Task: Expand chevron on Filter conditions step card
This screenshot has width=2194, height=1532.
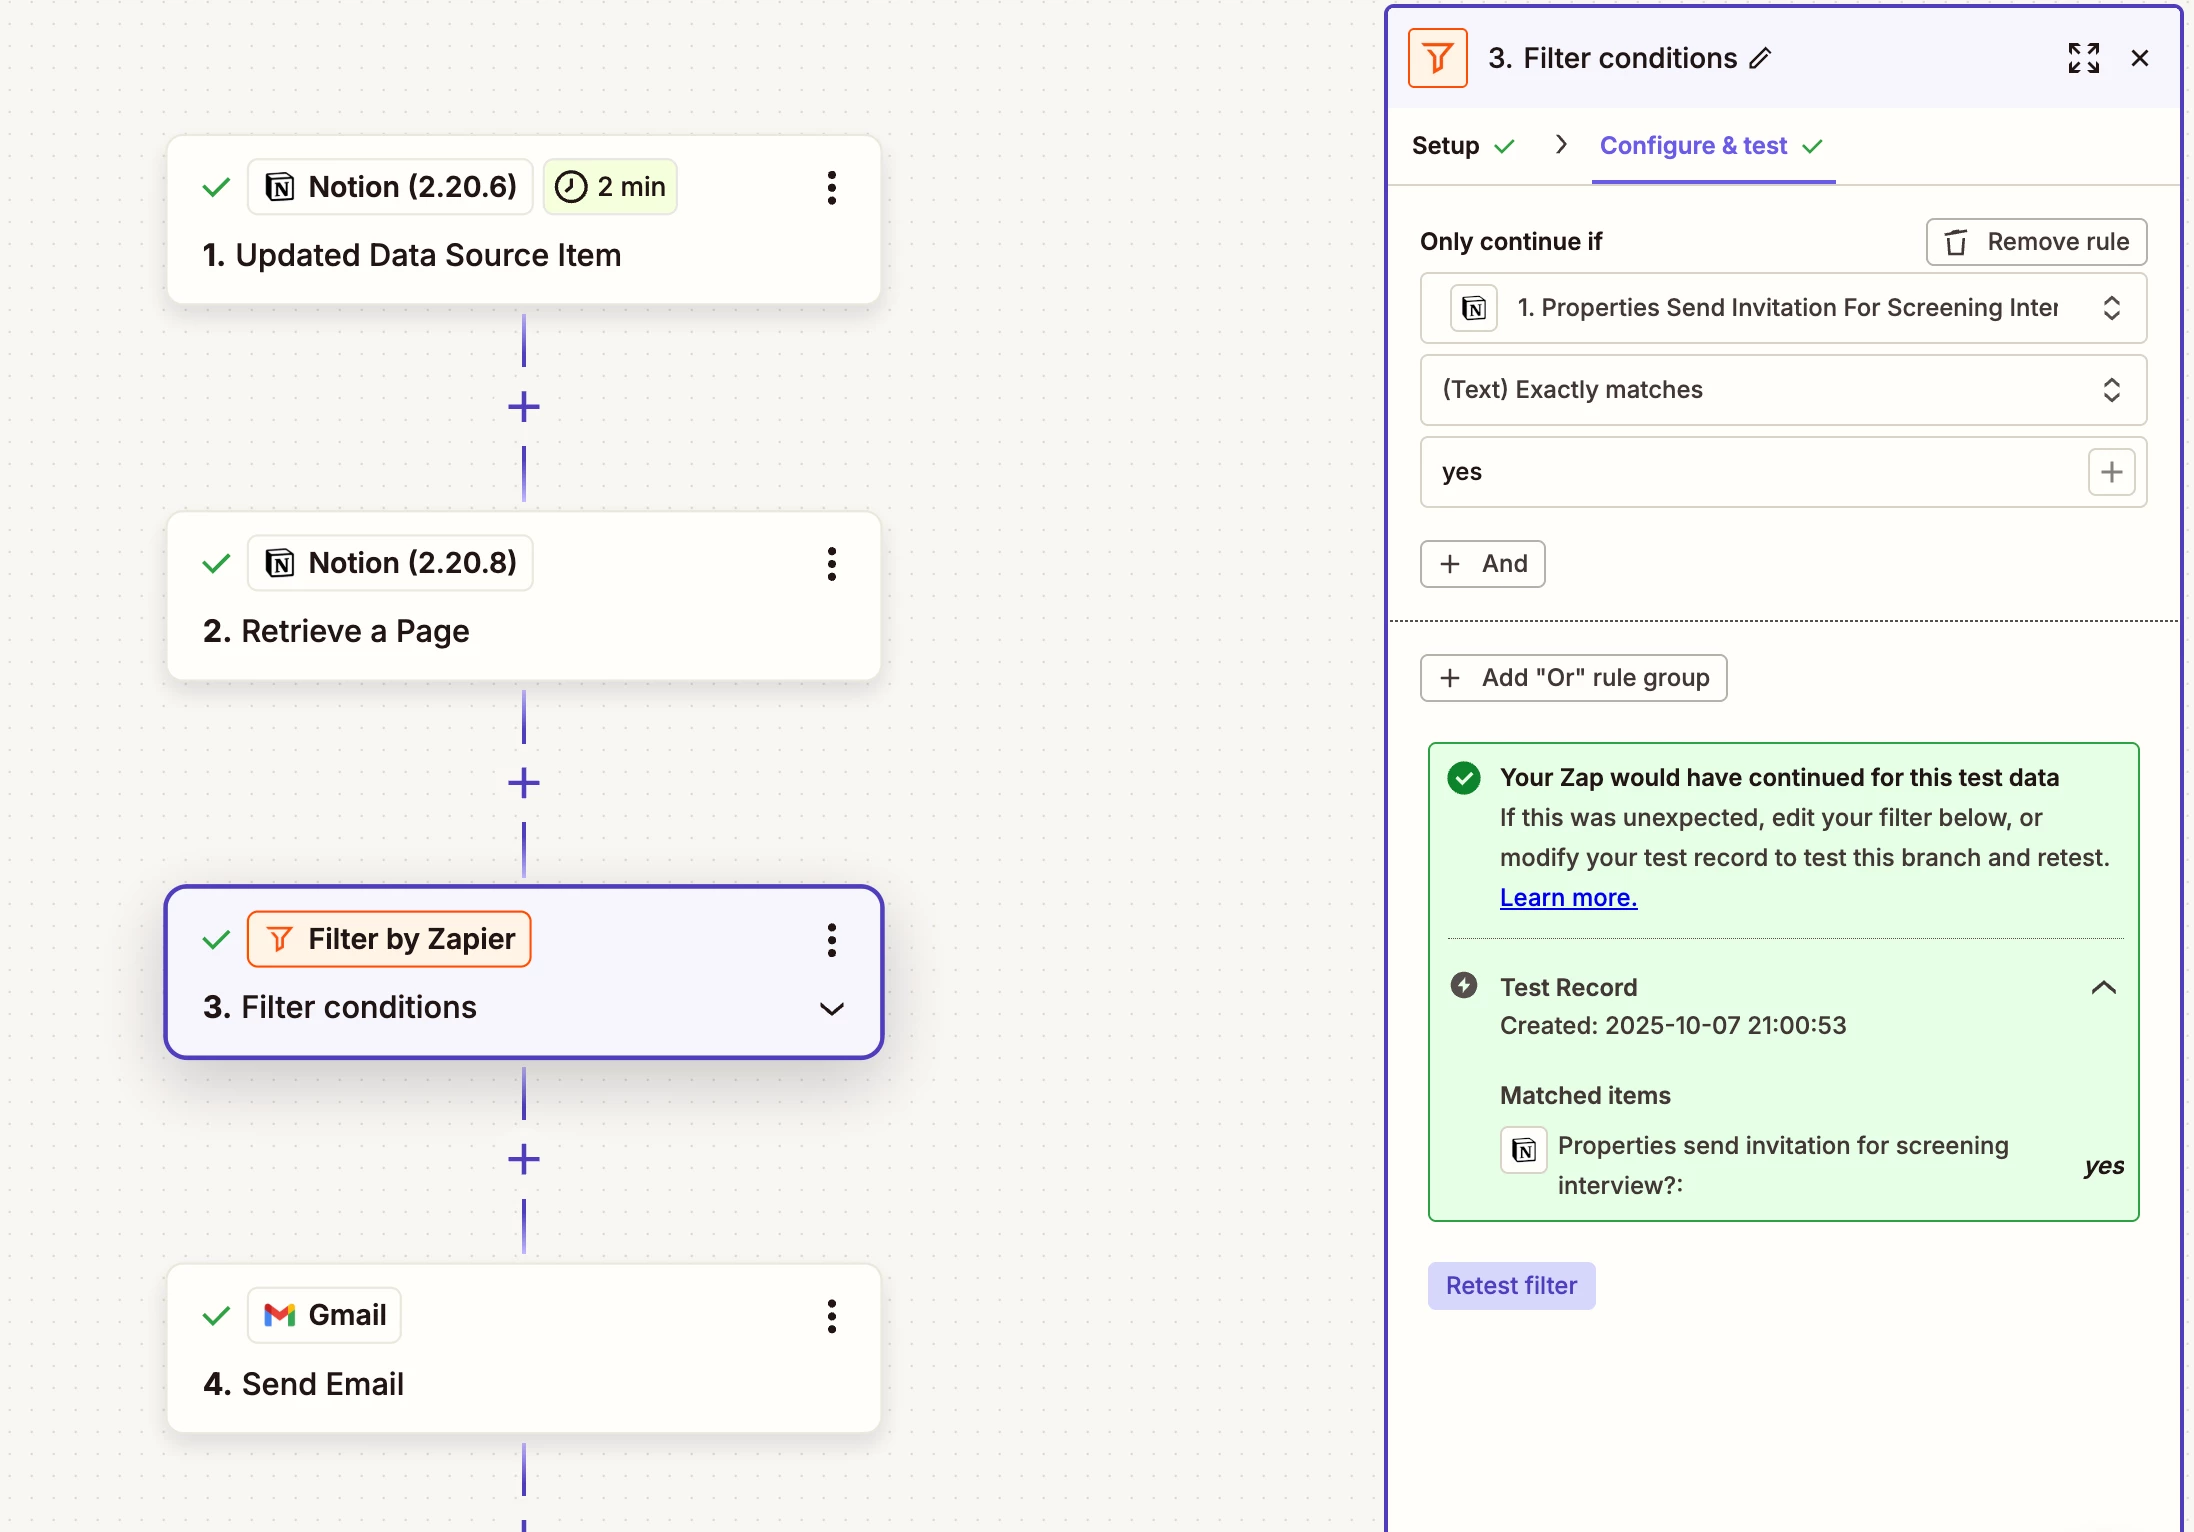Action: point(831,1008)
